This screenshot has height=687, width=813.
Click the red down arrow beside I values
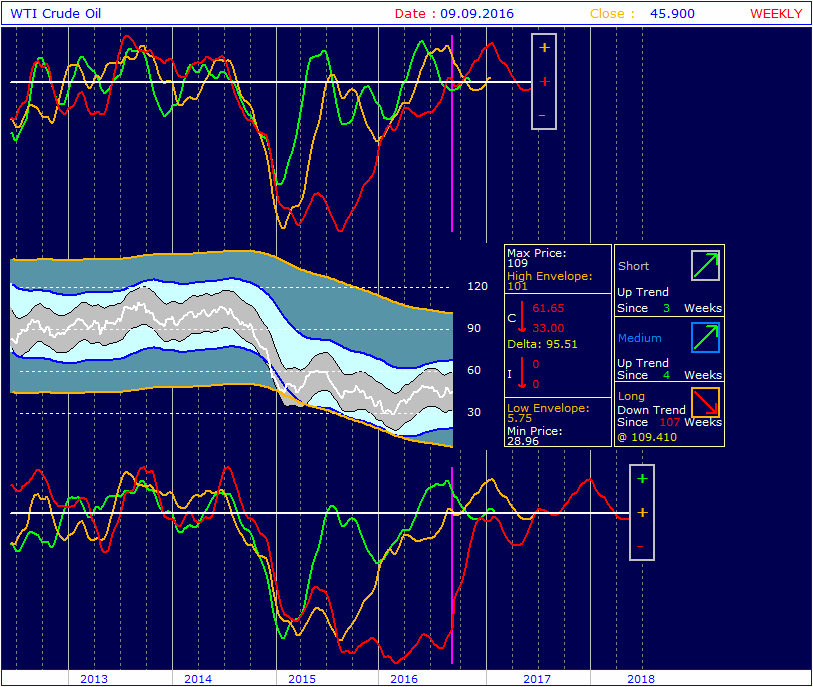pos(522,373)
